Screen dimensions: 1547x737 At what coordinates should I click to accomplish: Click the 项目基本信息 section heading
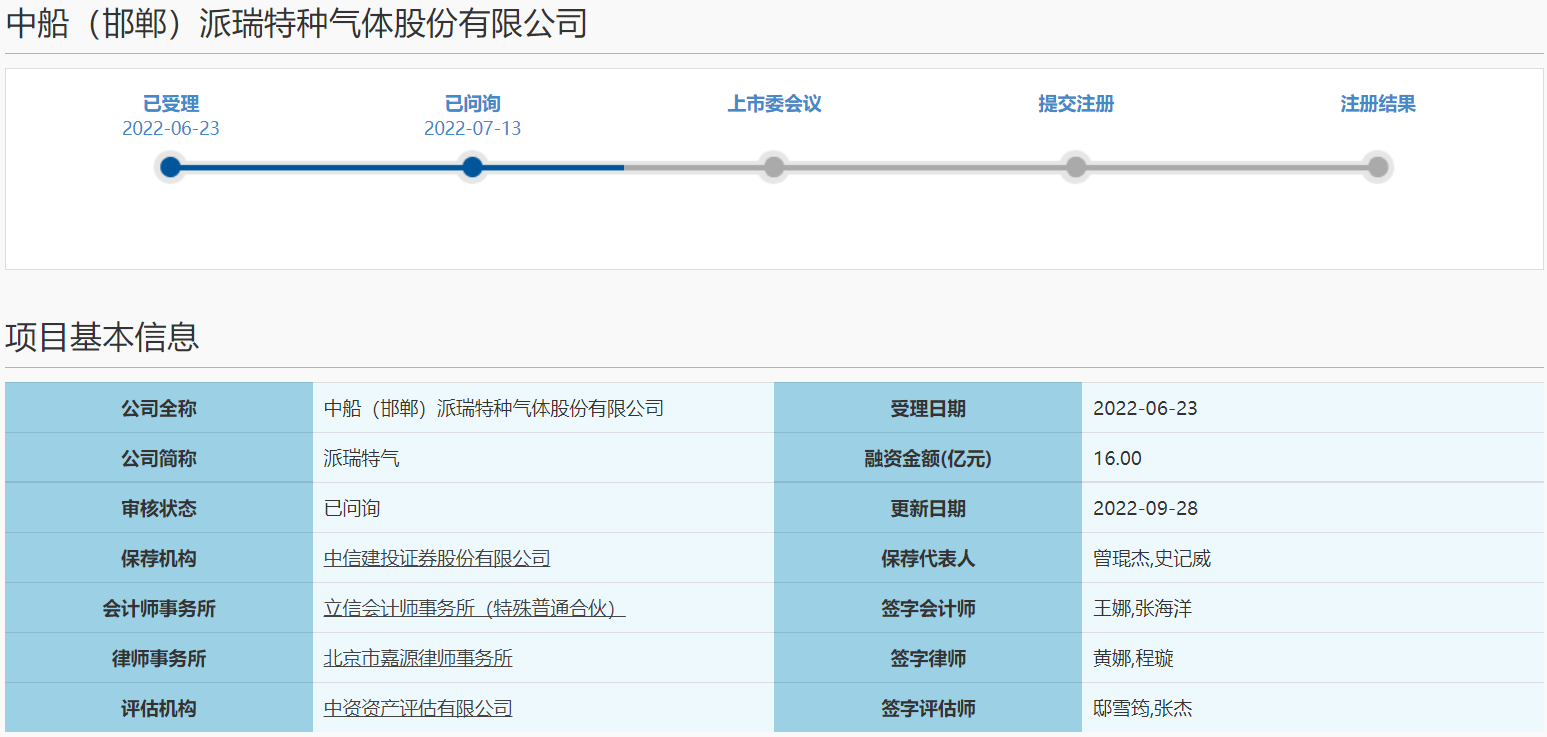click(102, 337)
